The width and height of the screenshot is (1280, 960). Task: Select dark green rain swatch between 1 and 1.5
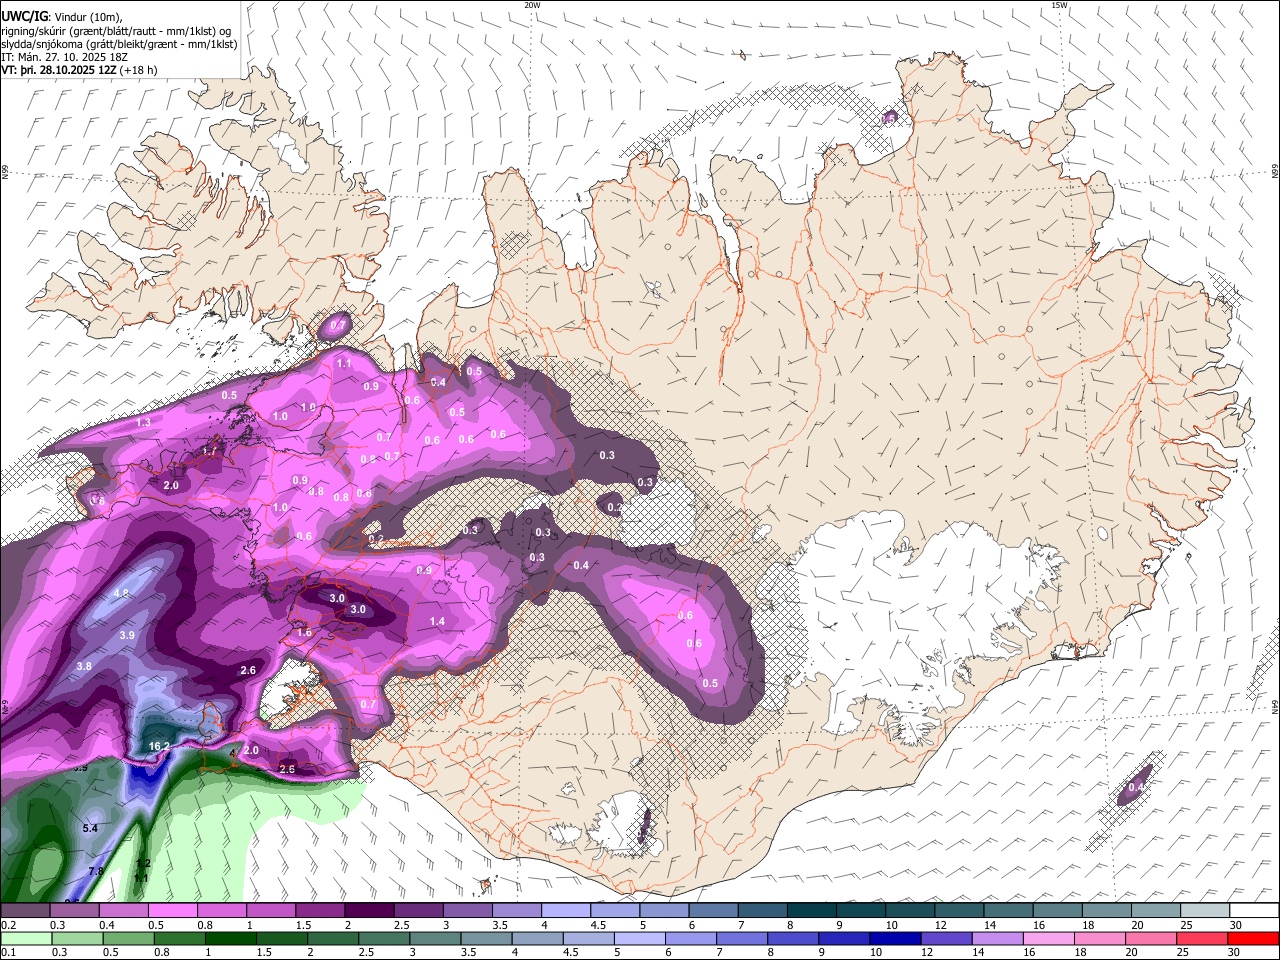click(230, 938)
